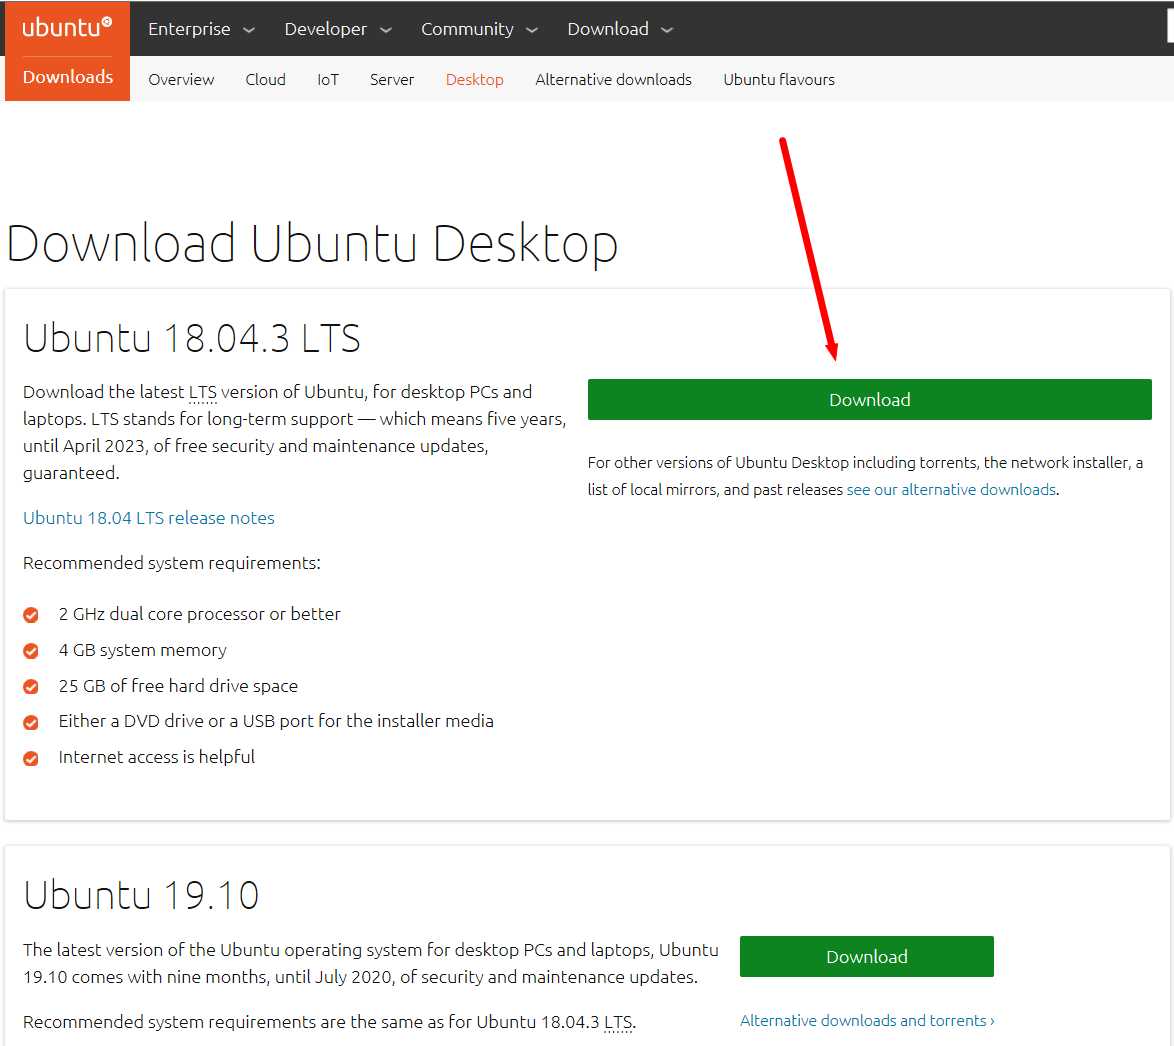Screen dimensions: 1174x1046
Task: Click the 'Ubuntu 19.10' heading
Action: (141, 895)
